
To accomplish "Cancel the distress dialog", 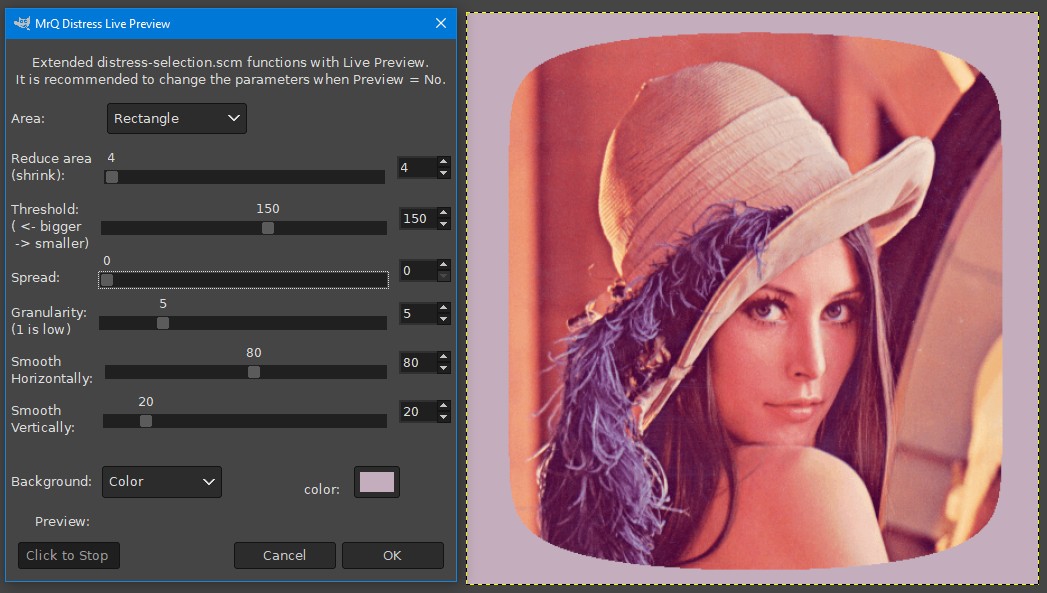I will tap(284, 555).
